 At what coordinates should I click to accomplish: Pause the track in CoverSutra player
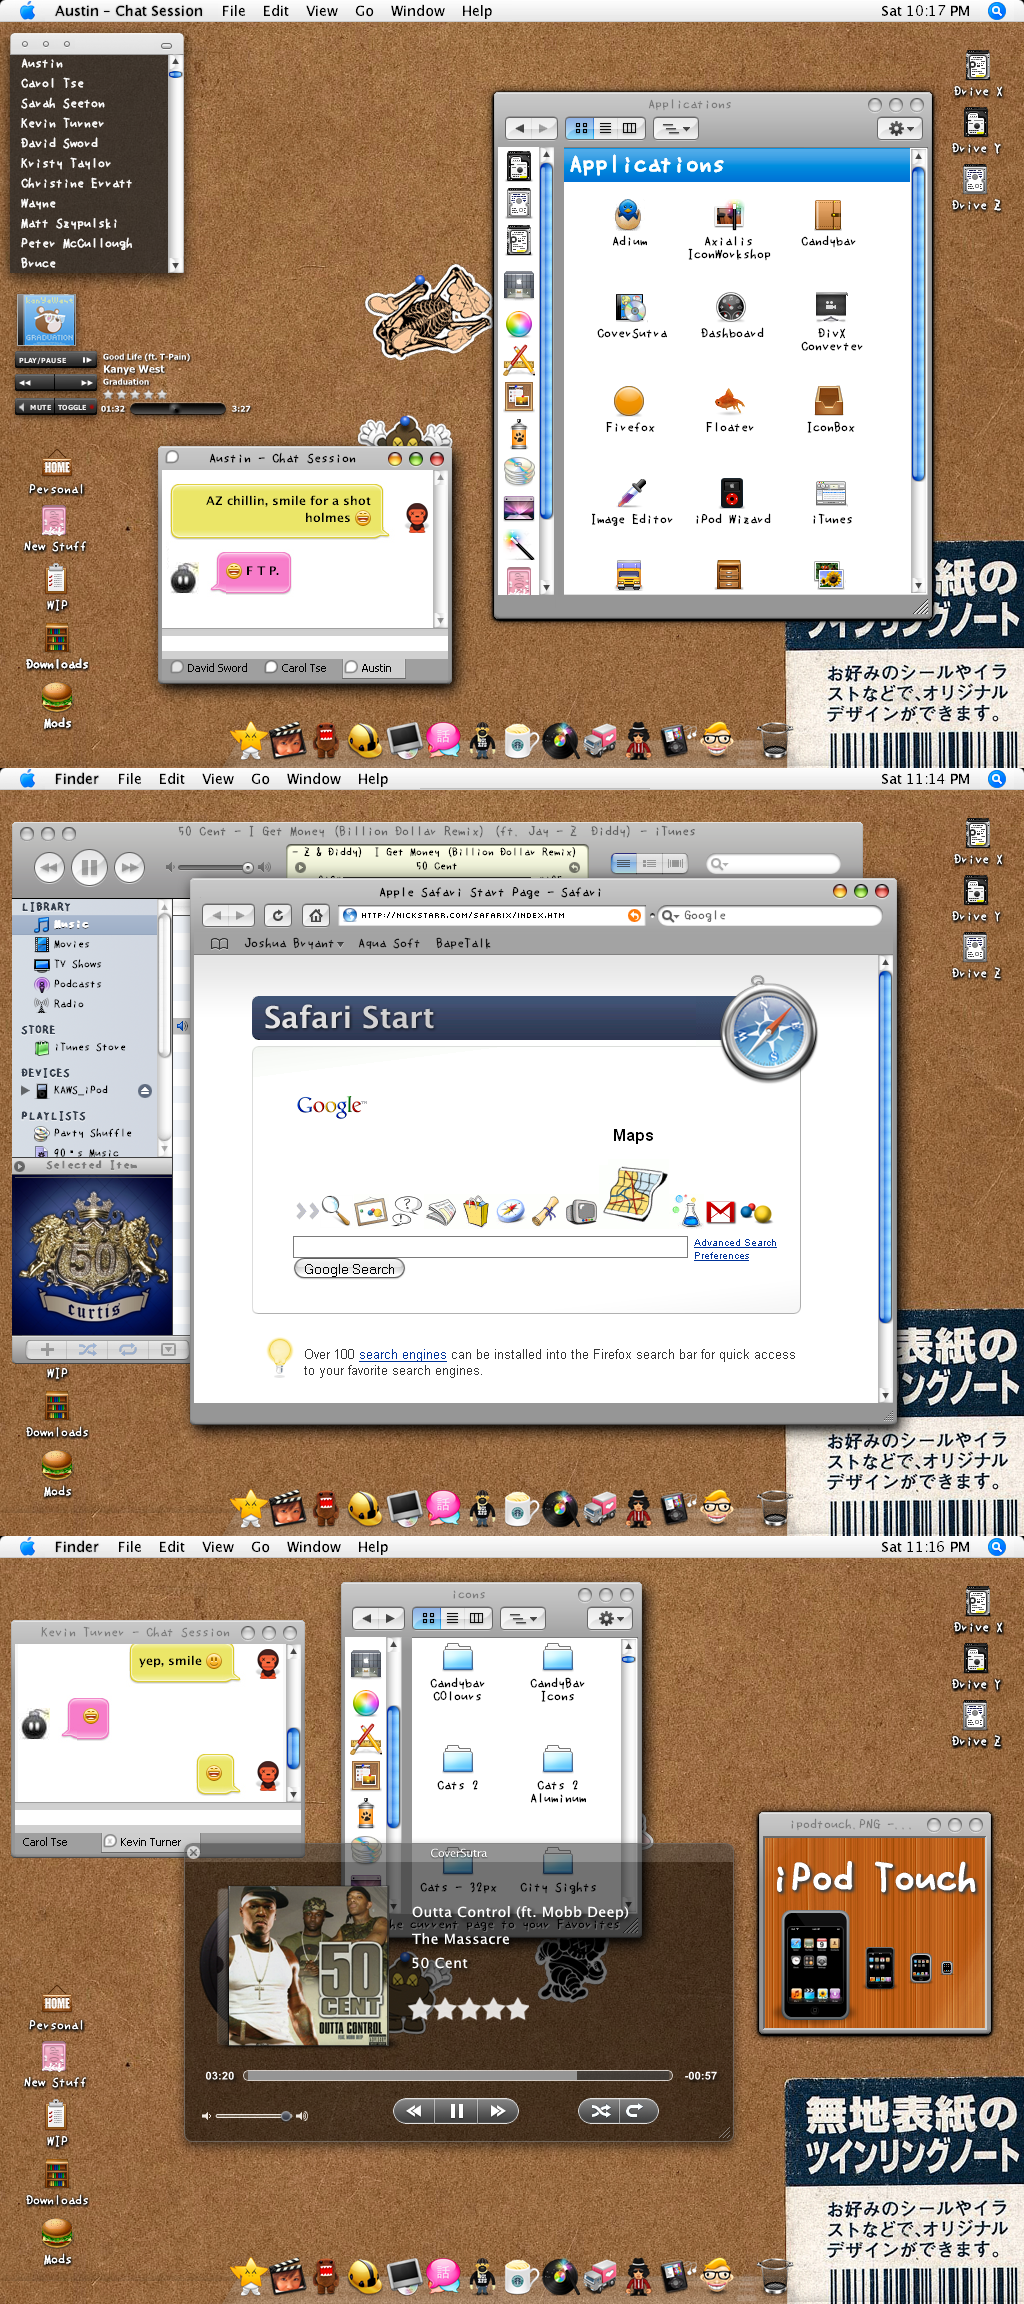pyautogui.click(x=457, y=2111)
